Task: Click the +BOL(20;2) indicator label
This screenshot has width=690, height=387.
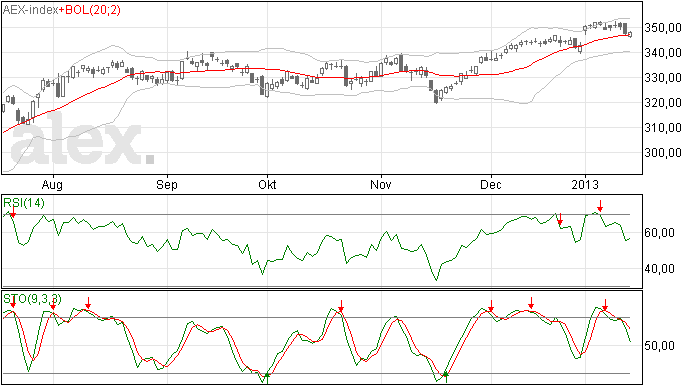Action: pyautogui.click(x=90, y=10)
